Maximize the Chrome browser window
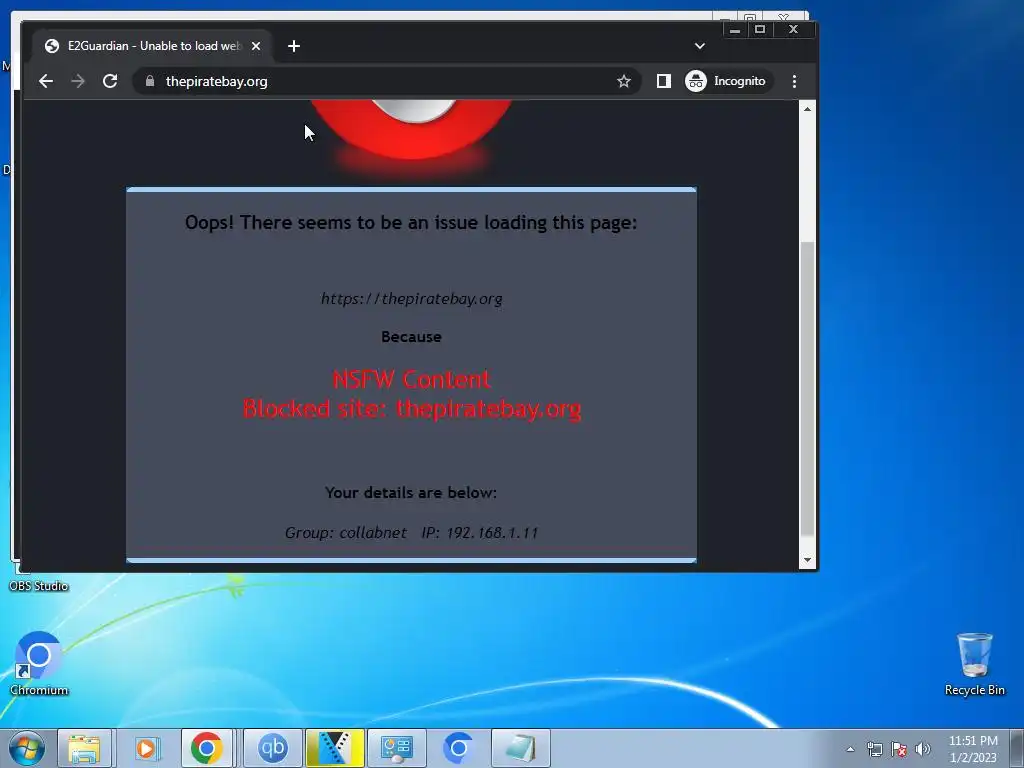Viewport: 1024px width, 768px height. [x=760, y=29]
